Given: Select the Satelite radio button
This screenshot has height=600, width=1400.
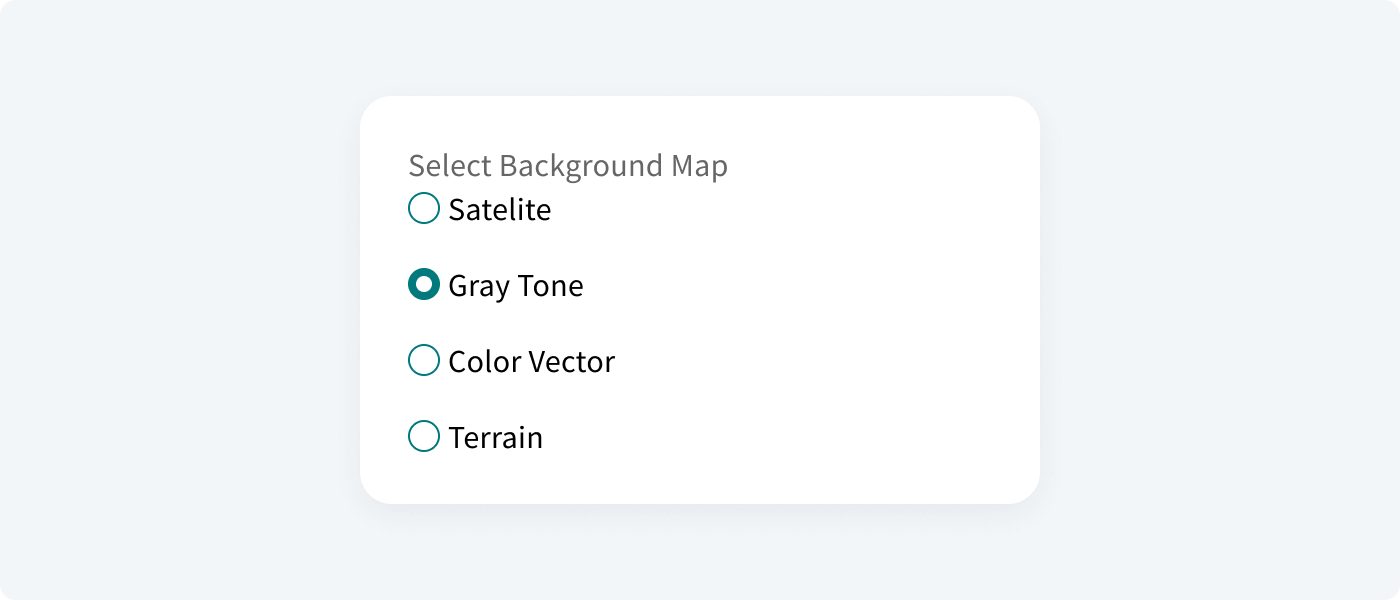Looking at the screenshot, I should [x=424, y=209].
